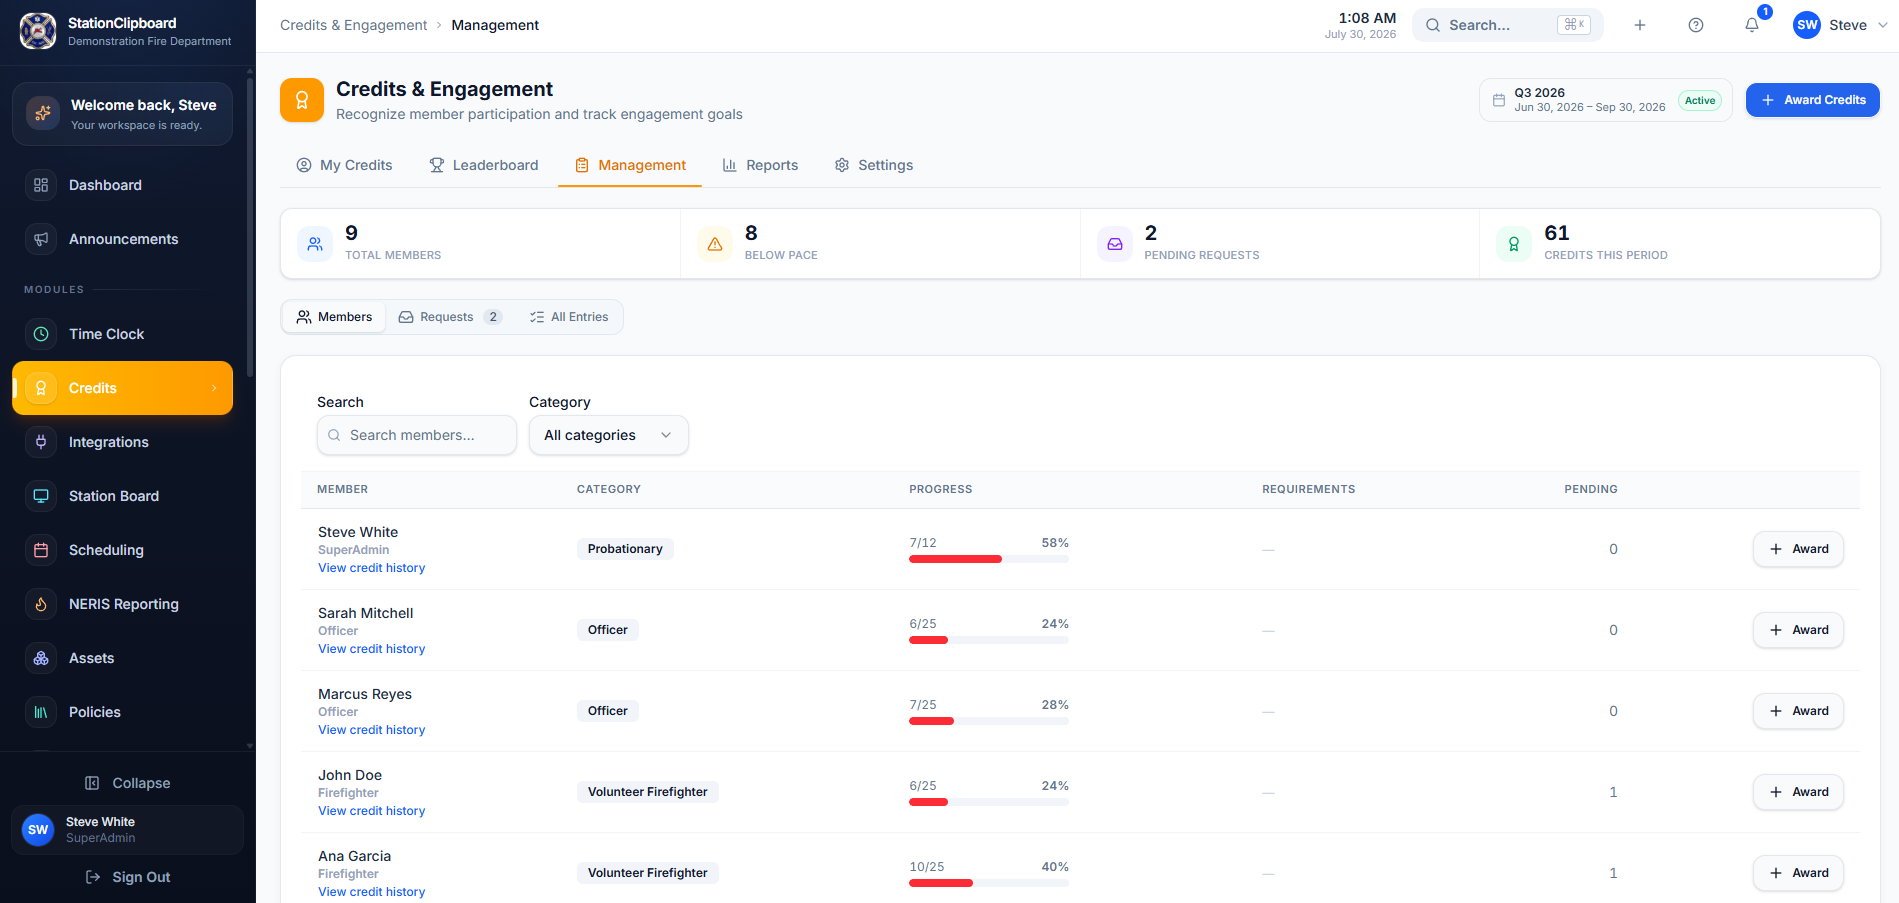Image resolution: width=1899 pixels, height=903 pixels.
Task: View credit history for John Doe
Action: pos(371,811)
